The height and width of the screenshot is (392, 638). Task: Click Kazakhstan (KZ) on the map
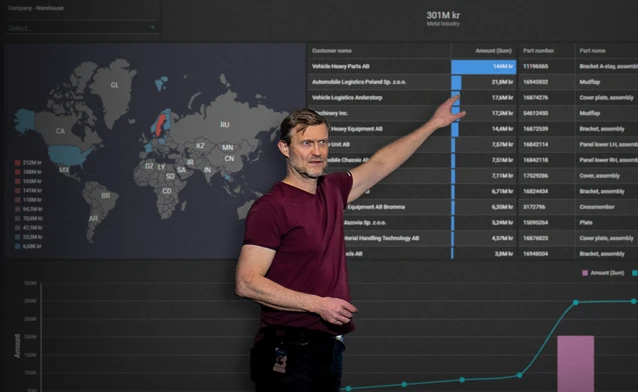(x=200, y=146)
